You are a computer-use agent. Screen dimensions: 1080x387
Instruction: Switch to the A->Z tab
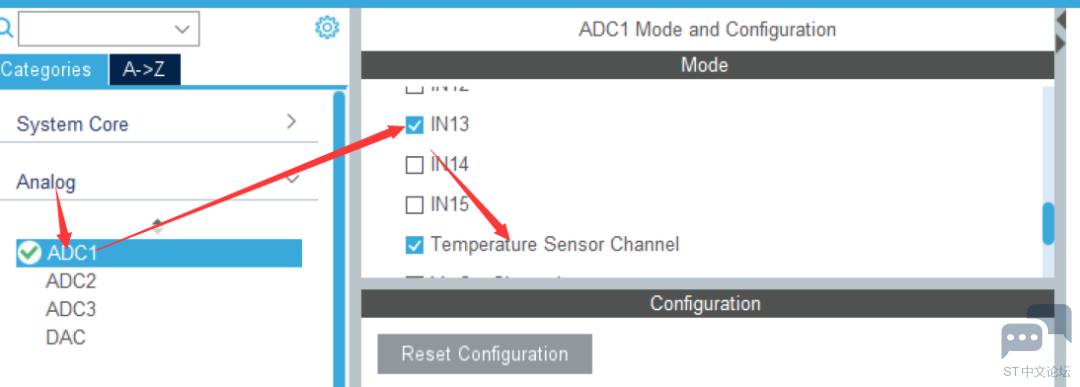click(145, 70)
